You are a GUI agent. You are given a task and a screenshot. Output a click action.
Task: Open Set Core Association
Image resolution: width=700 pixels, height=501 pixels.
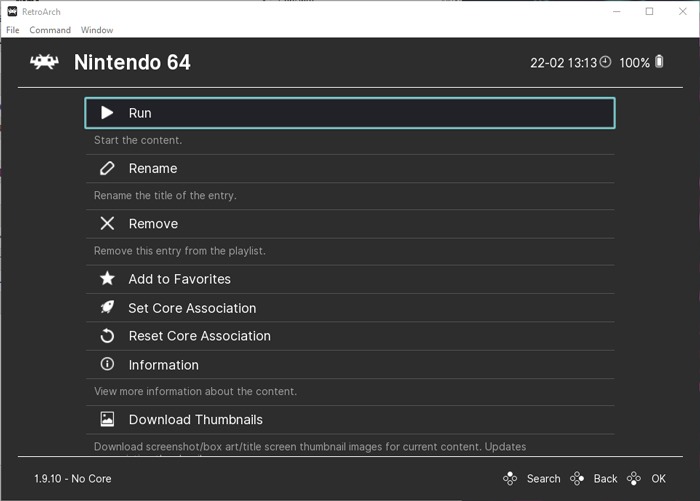pyautogui.click(x=350, y=308)
